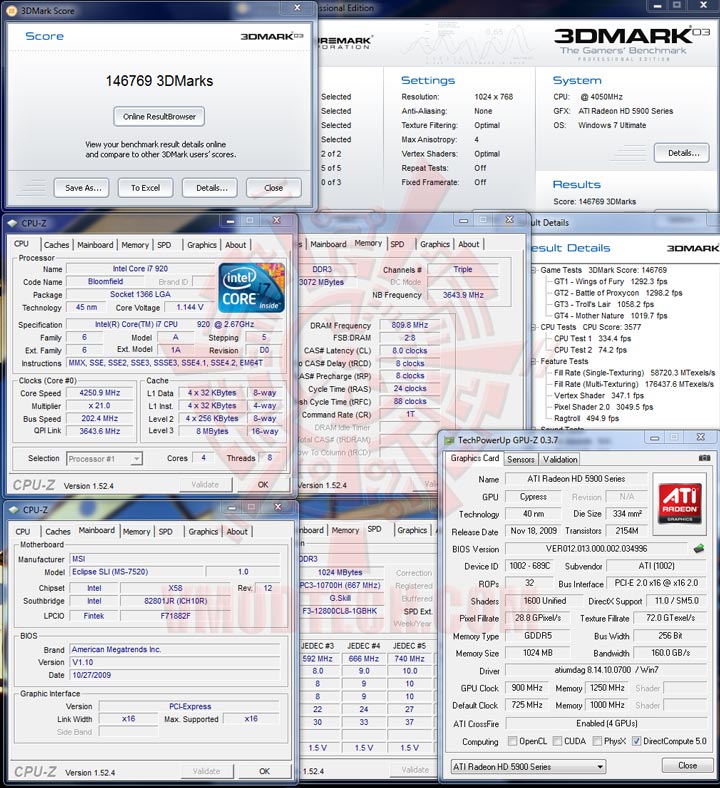Open Processor #1 selection dropdown

105,459
